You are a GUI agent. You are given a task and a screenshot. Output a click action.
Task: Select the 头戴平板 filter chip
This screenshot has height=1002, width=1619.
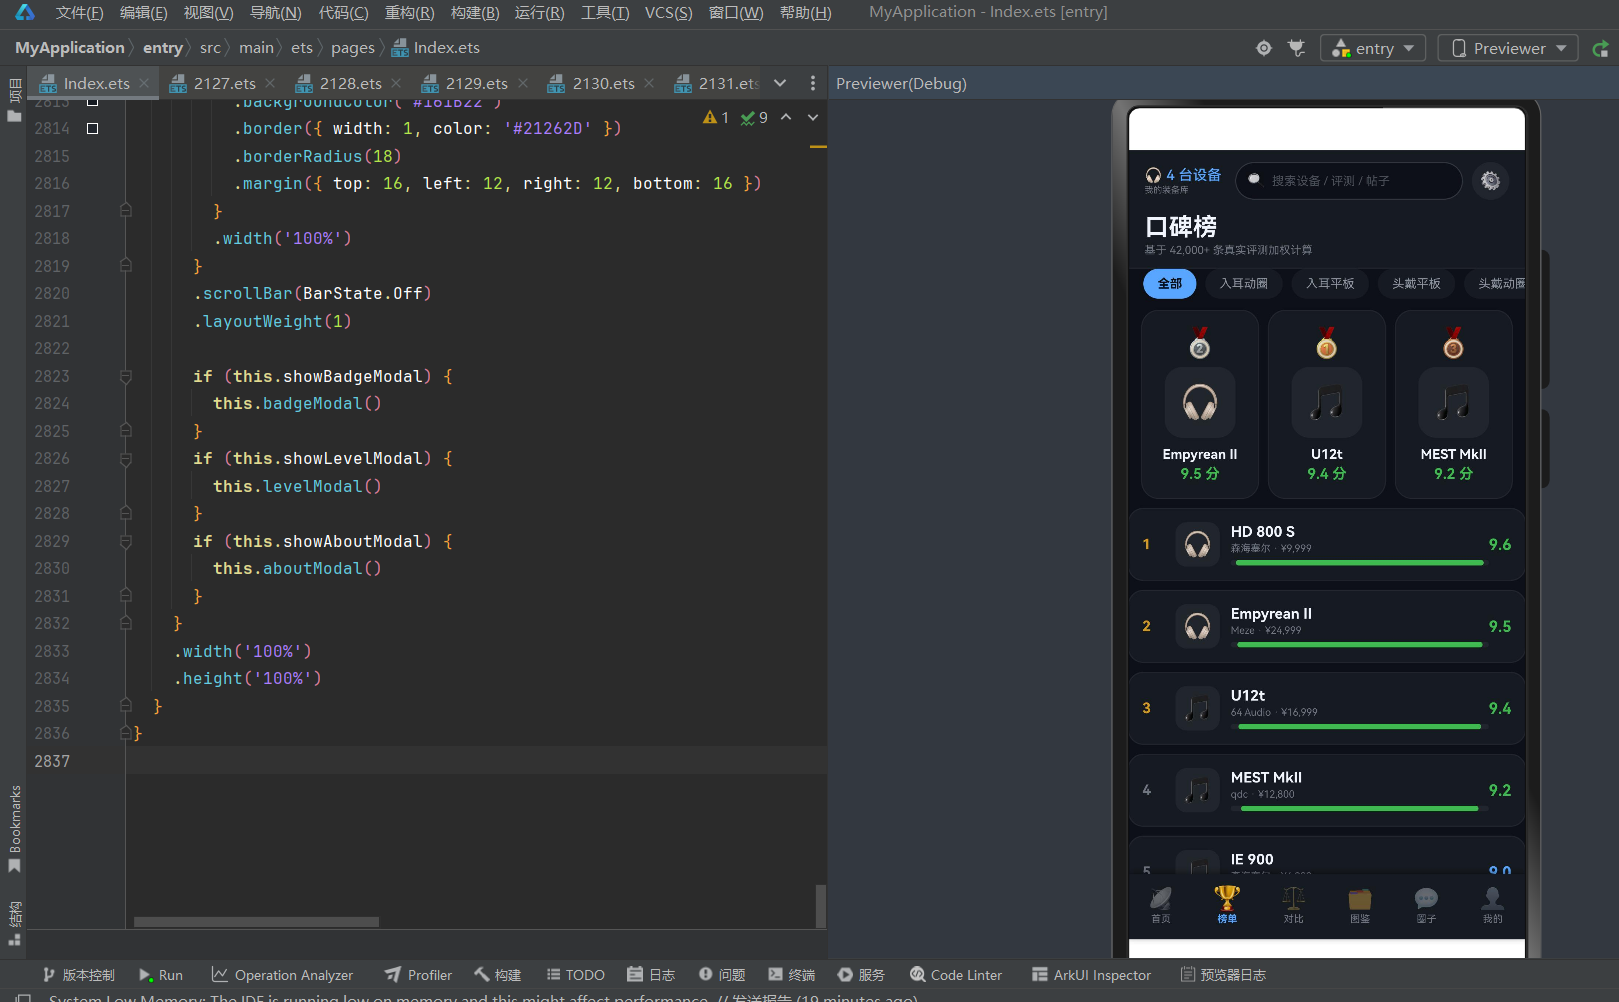(x=1416, y=284)
